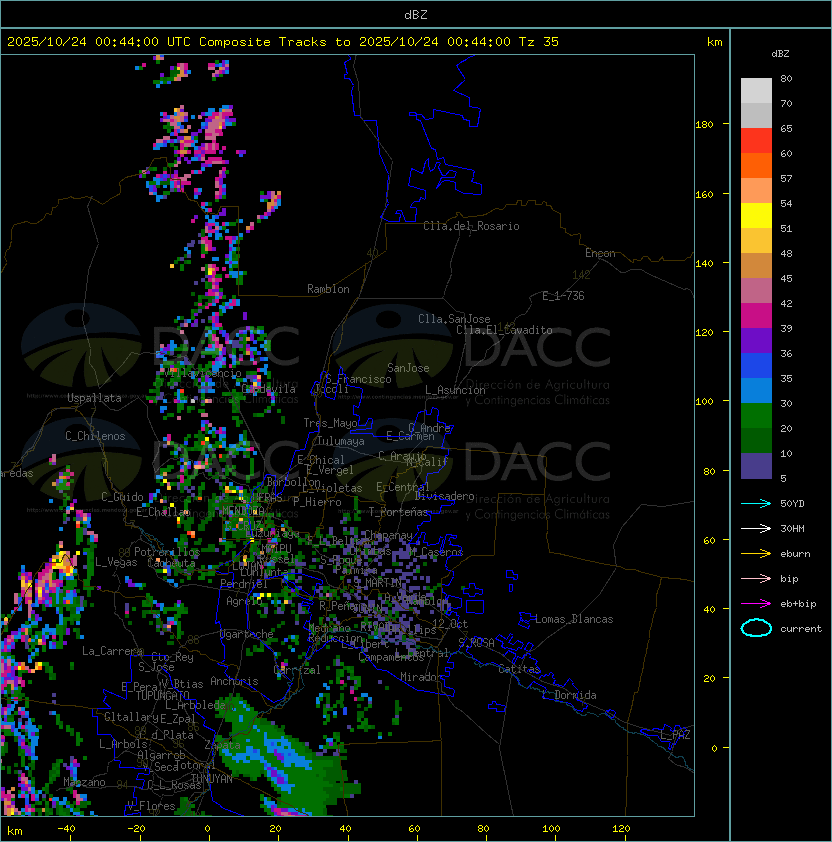Click the 'Anchoris' map label

click(x=234, y=681)
